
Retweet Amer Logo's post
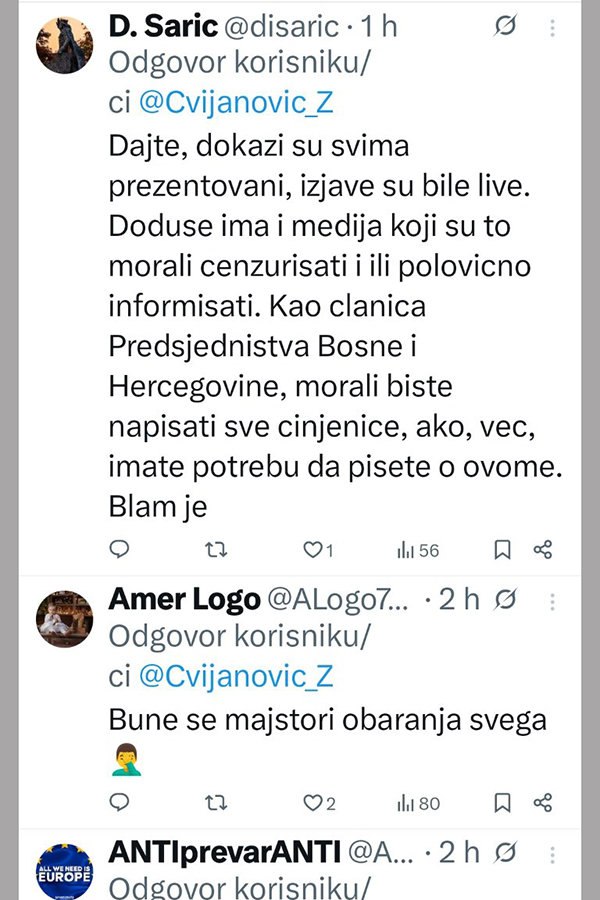click(x=215, y=802)
